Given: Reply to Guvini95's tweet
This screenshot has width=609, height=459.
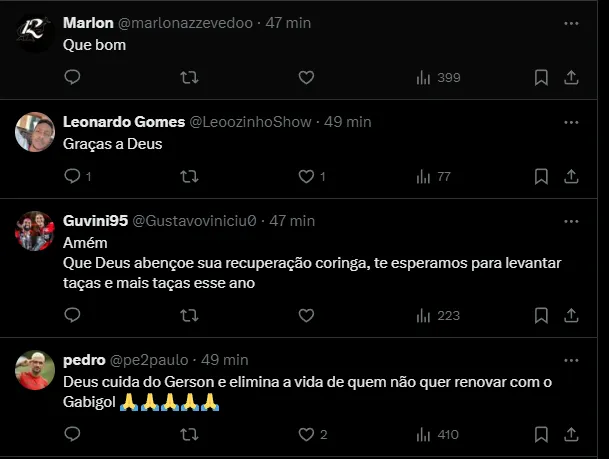Looking at the screenshot, I should [x=72, y=314].
